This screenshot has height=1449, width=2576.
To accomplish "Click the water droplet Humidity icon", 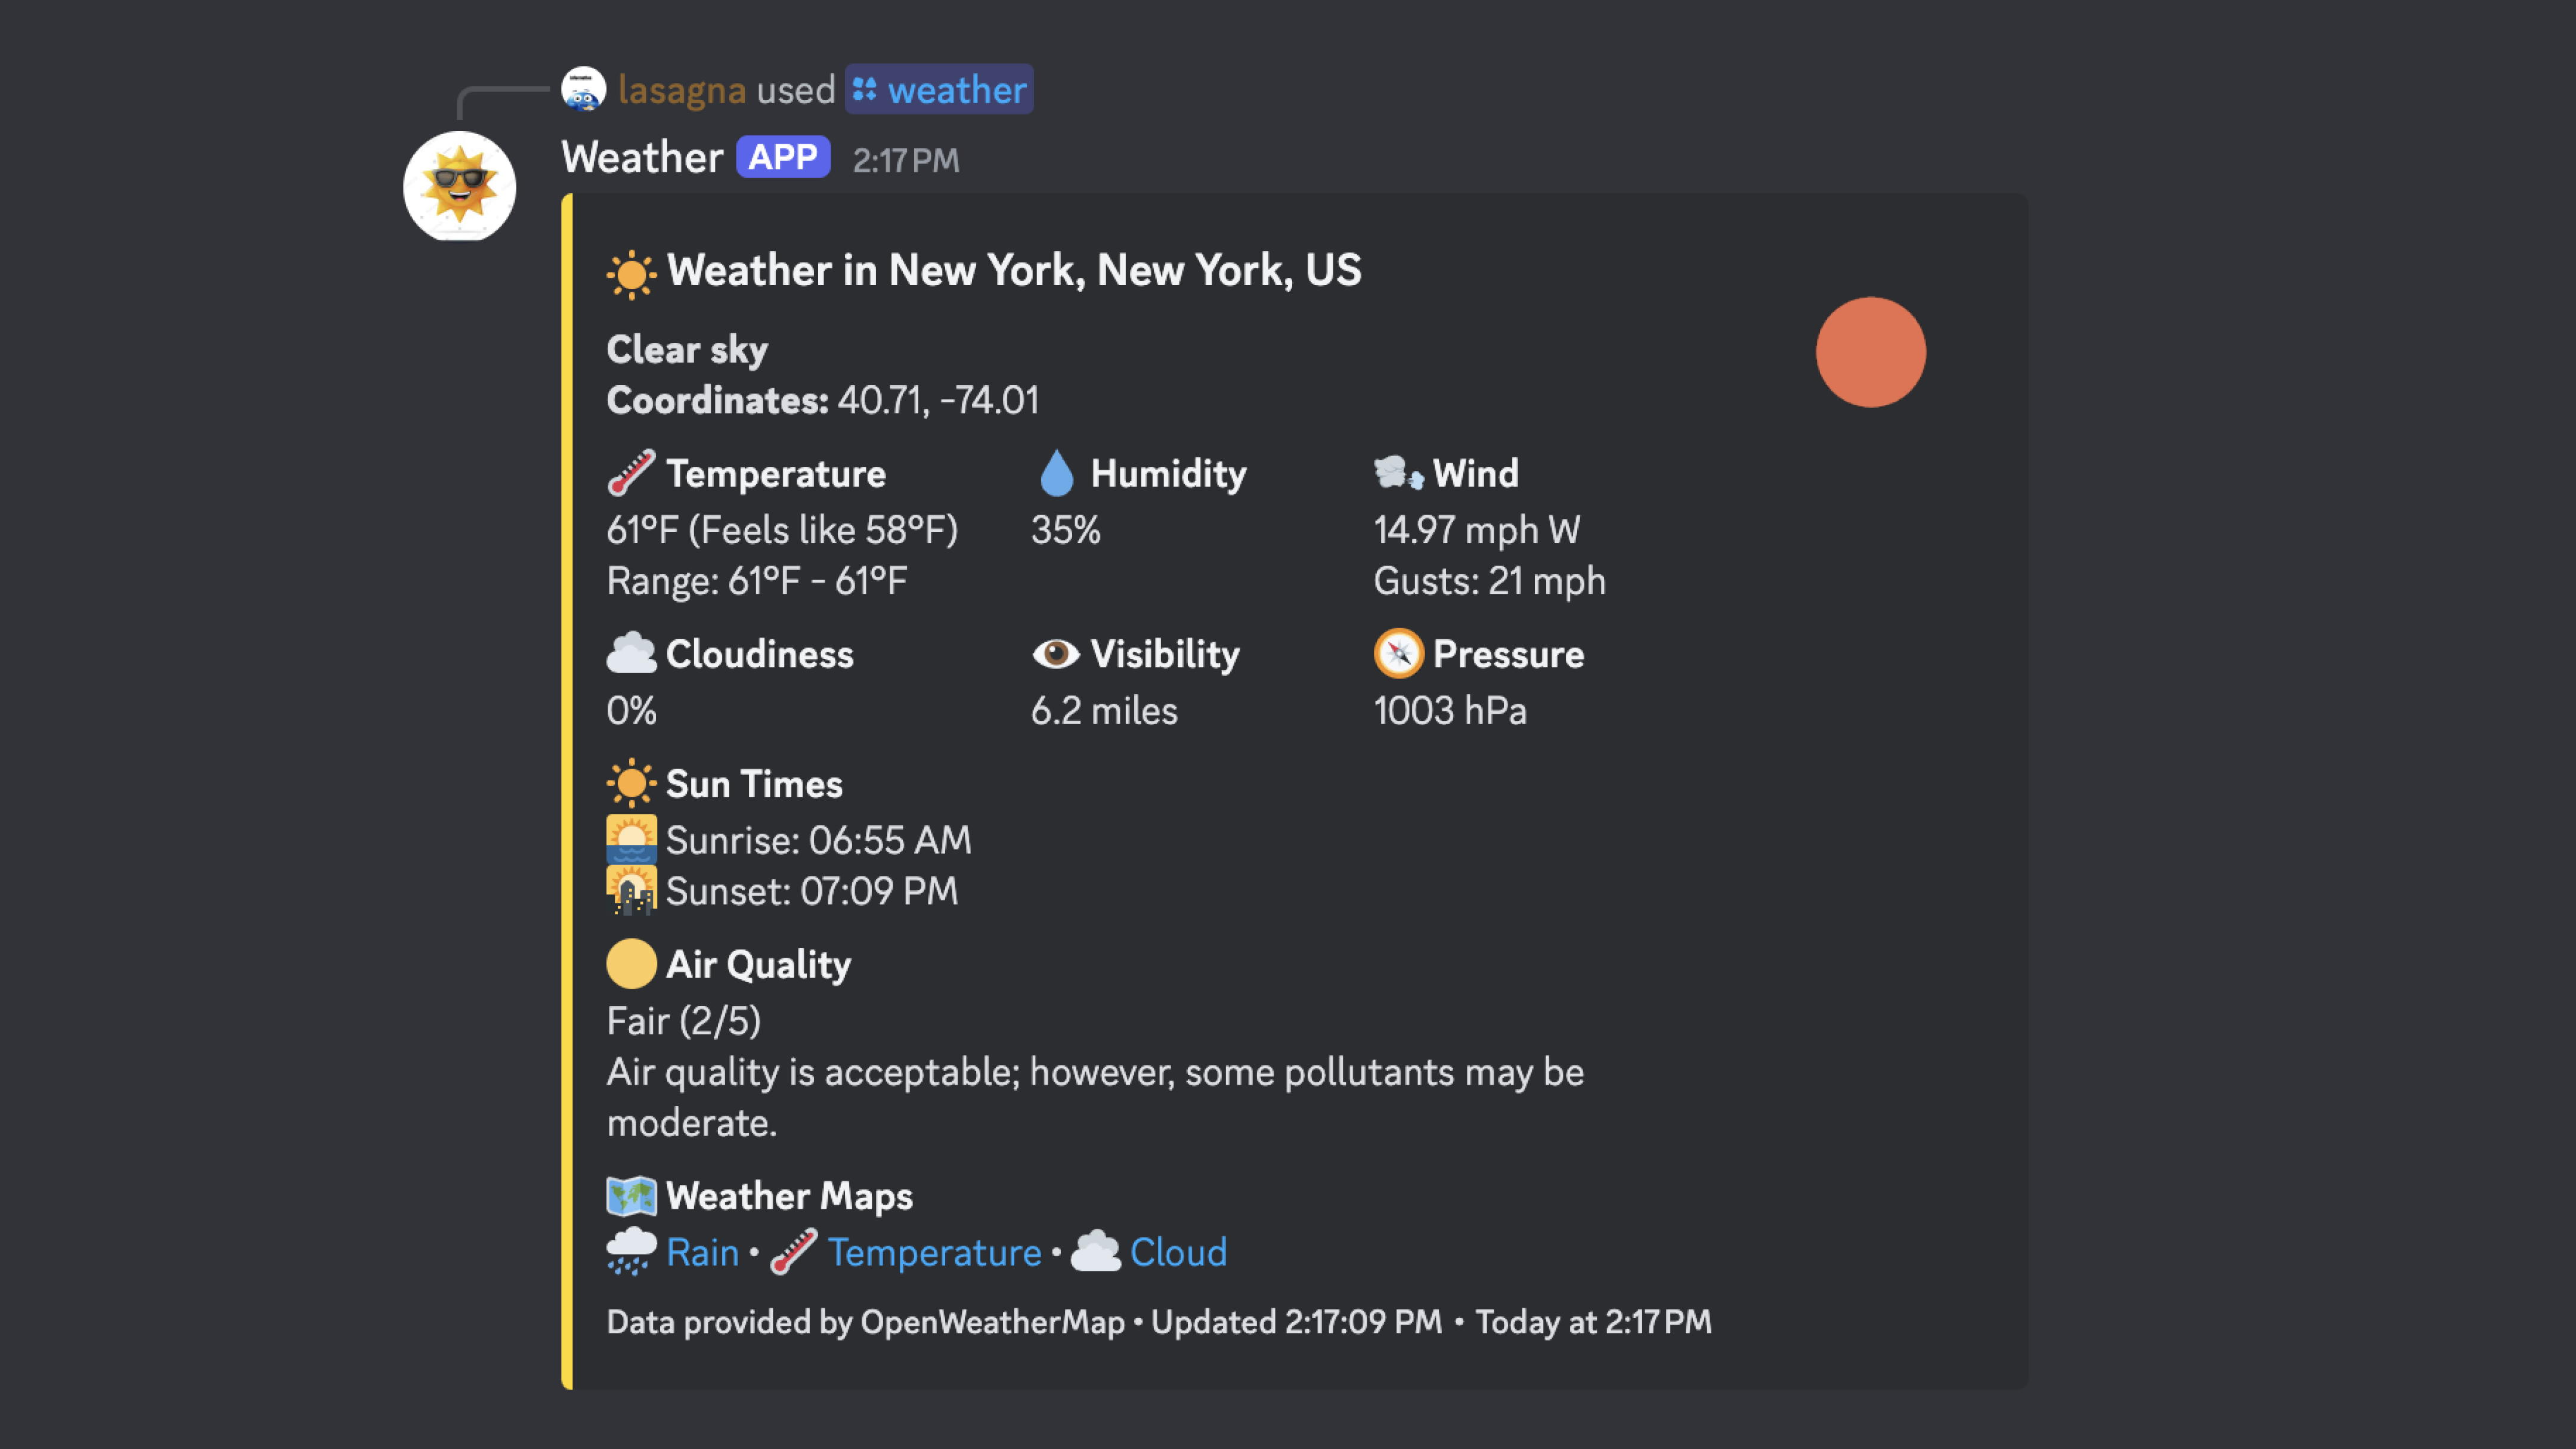I will click(x=1056, y=473).
